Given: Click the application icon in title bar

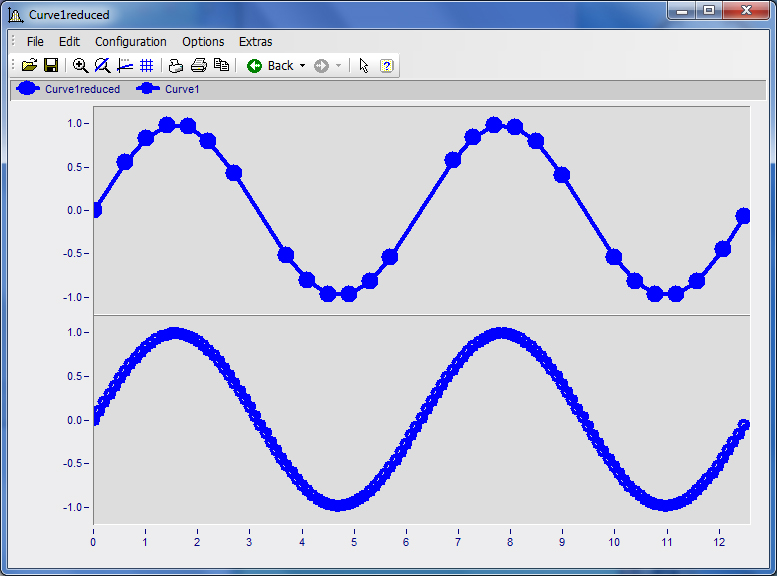Looking at the screenshot, I should point(15,15).
